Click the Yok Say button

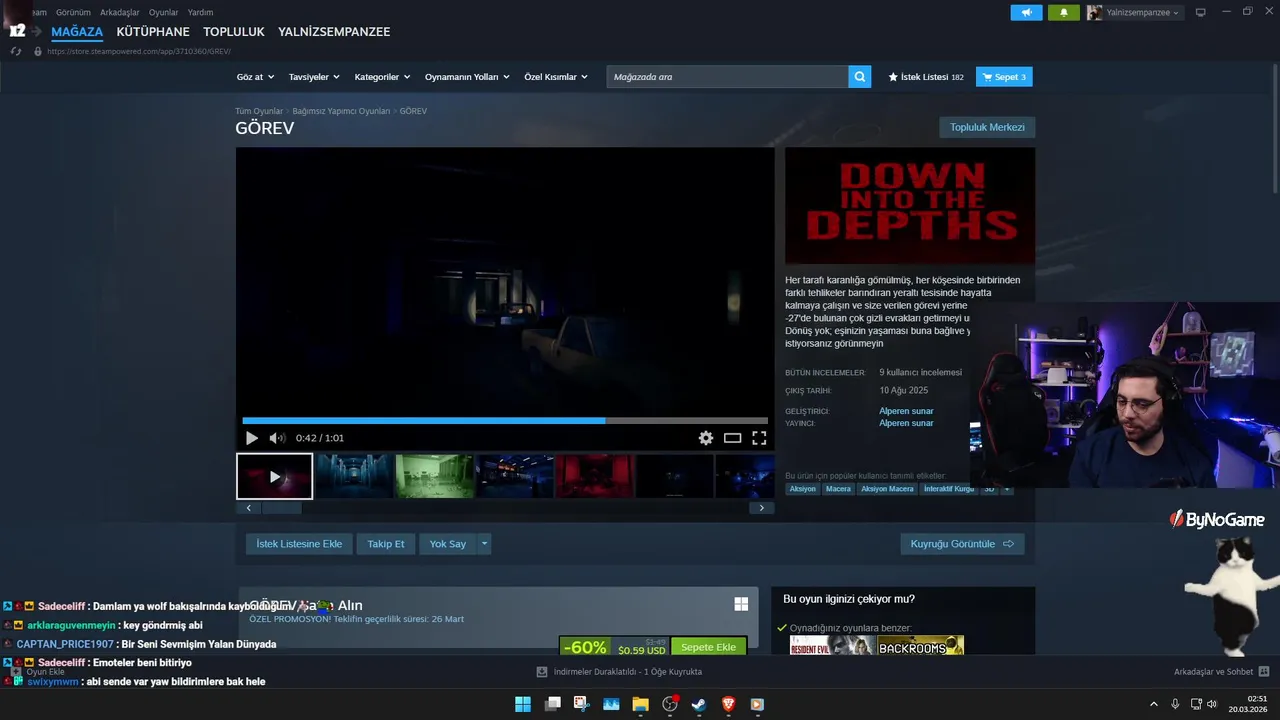[448, 544]
